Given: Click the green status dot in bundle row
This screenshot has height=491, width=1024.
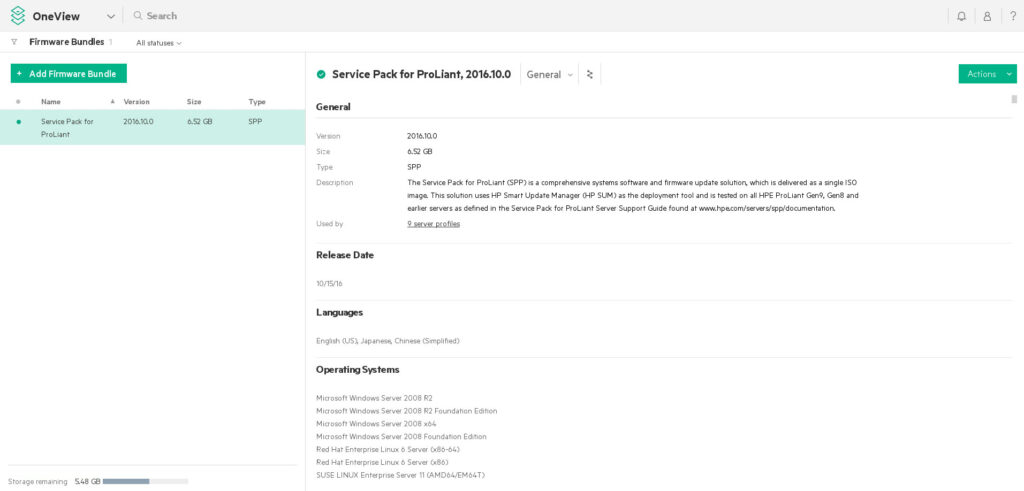Looking at the screenshot, I should click(x=18, y=121).
